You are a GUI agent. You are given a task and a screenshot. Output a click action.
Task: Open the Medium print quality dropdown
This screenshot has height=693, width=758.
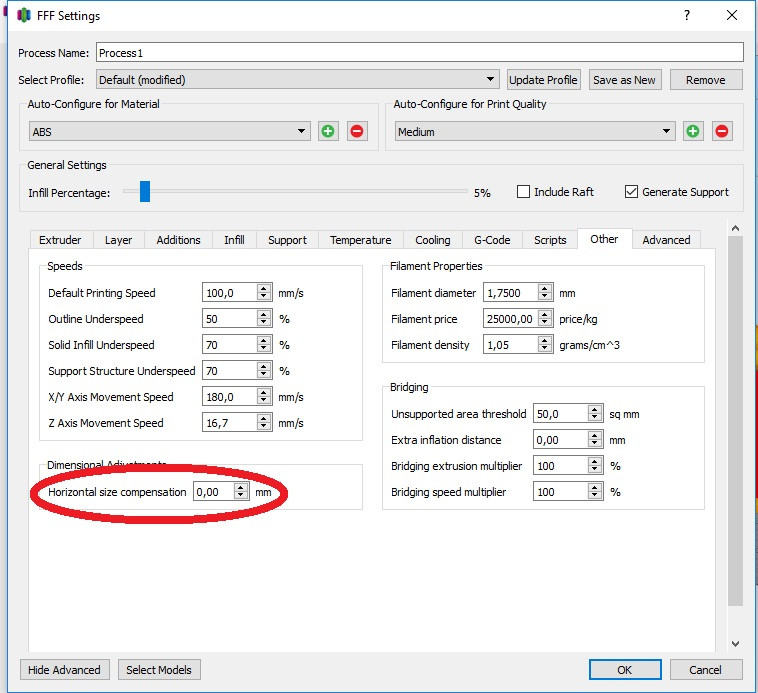(x=535, y=131)
